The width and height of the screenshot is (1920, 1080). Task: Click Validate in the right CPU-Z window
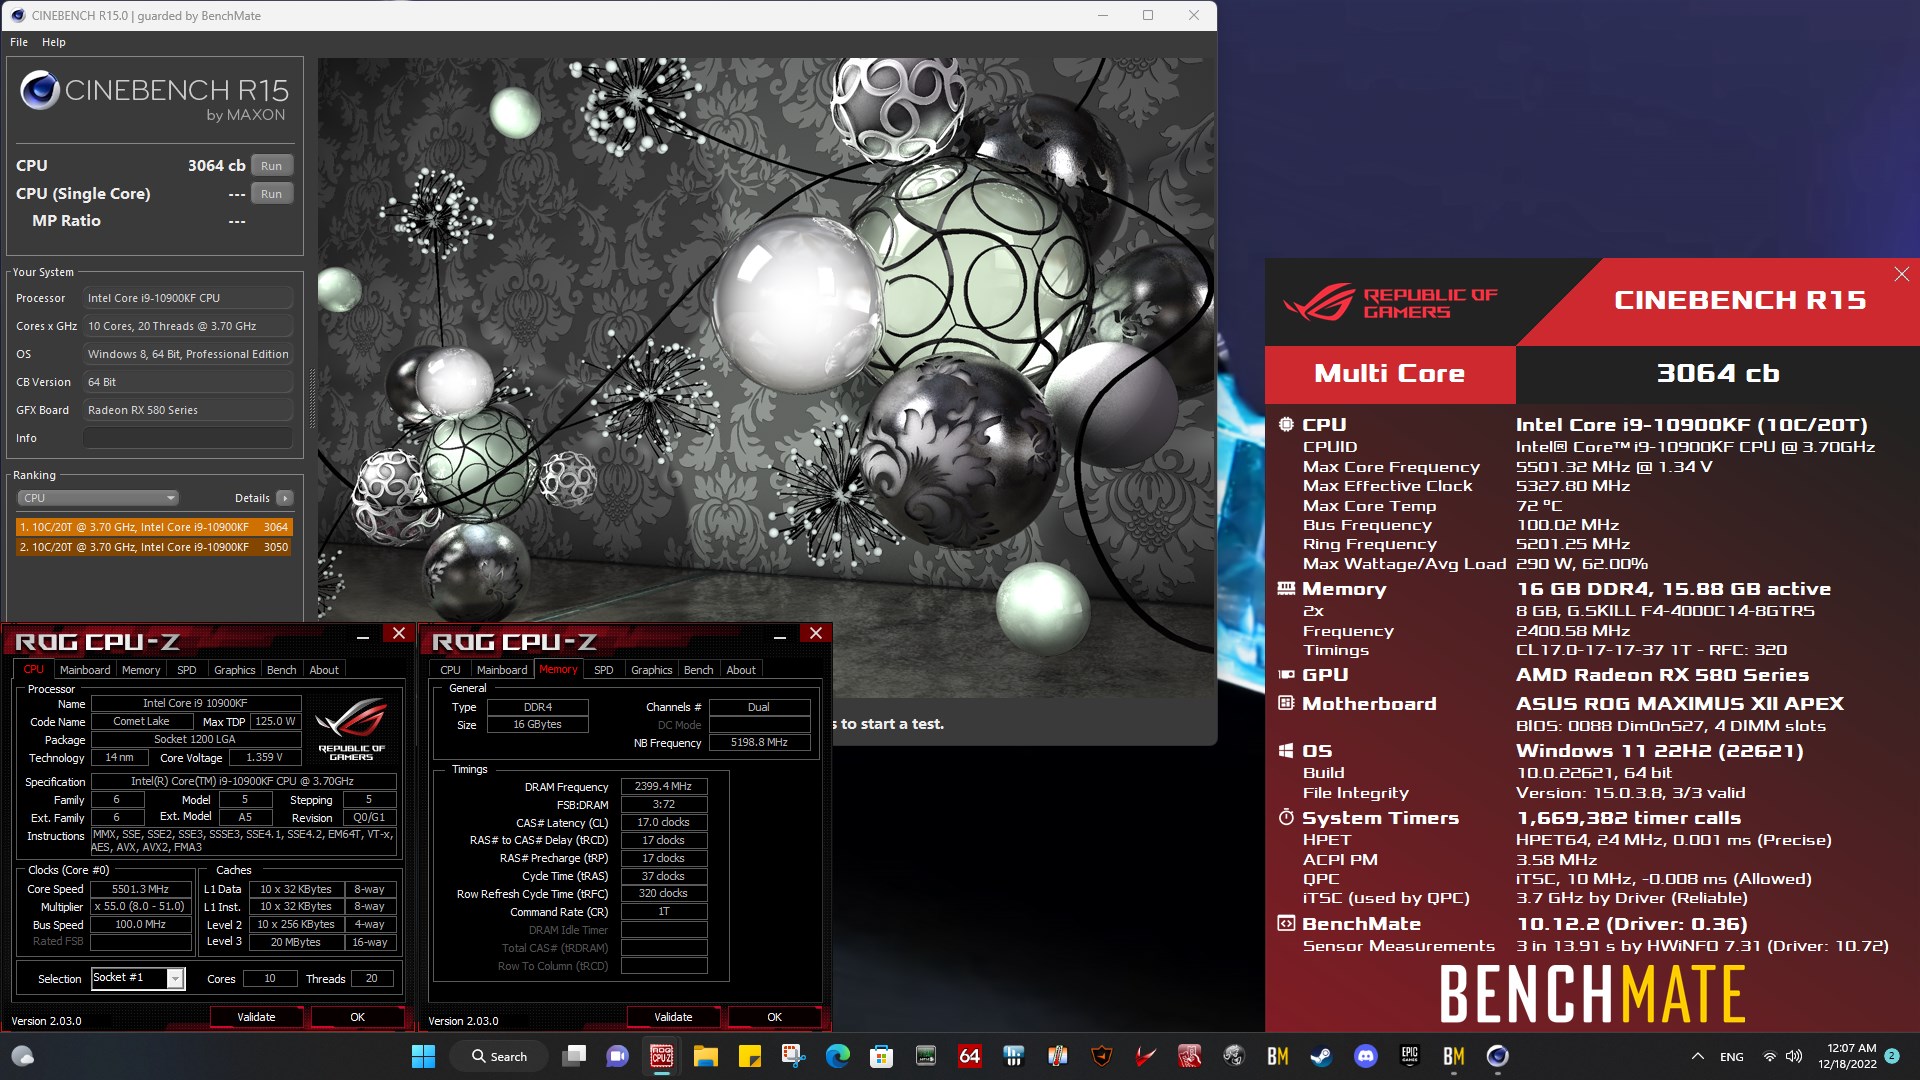[x=673, y=1017]
